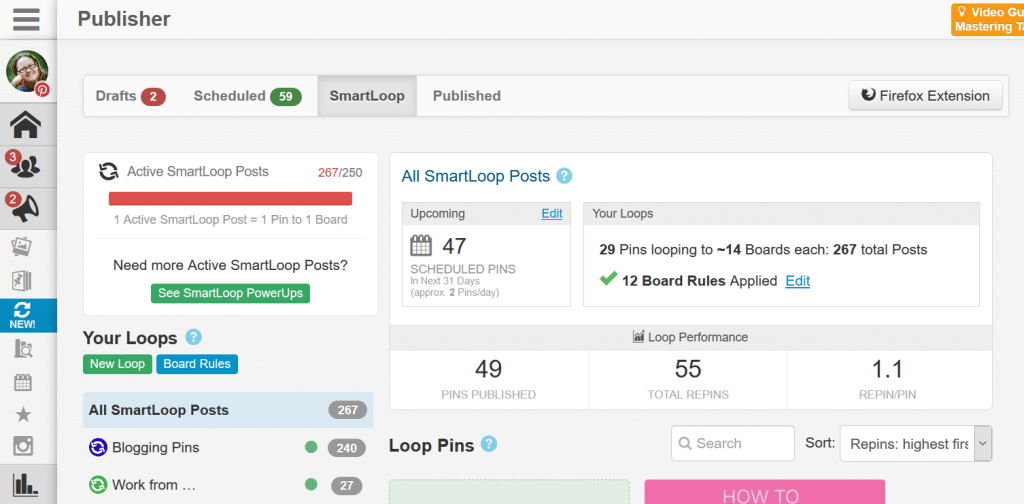Open the image gallery sidebar icon
The image size is (1024, 504).
pos(24,247)
